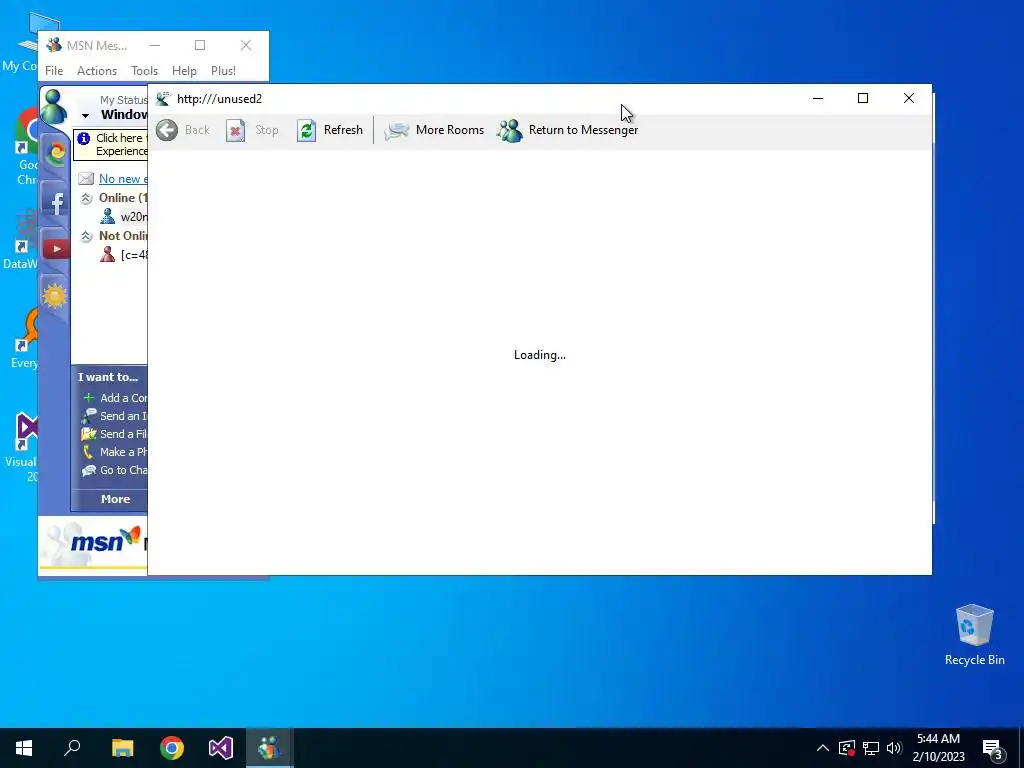Click Make a Phone Call option

point(115,452)
